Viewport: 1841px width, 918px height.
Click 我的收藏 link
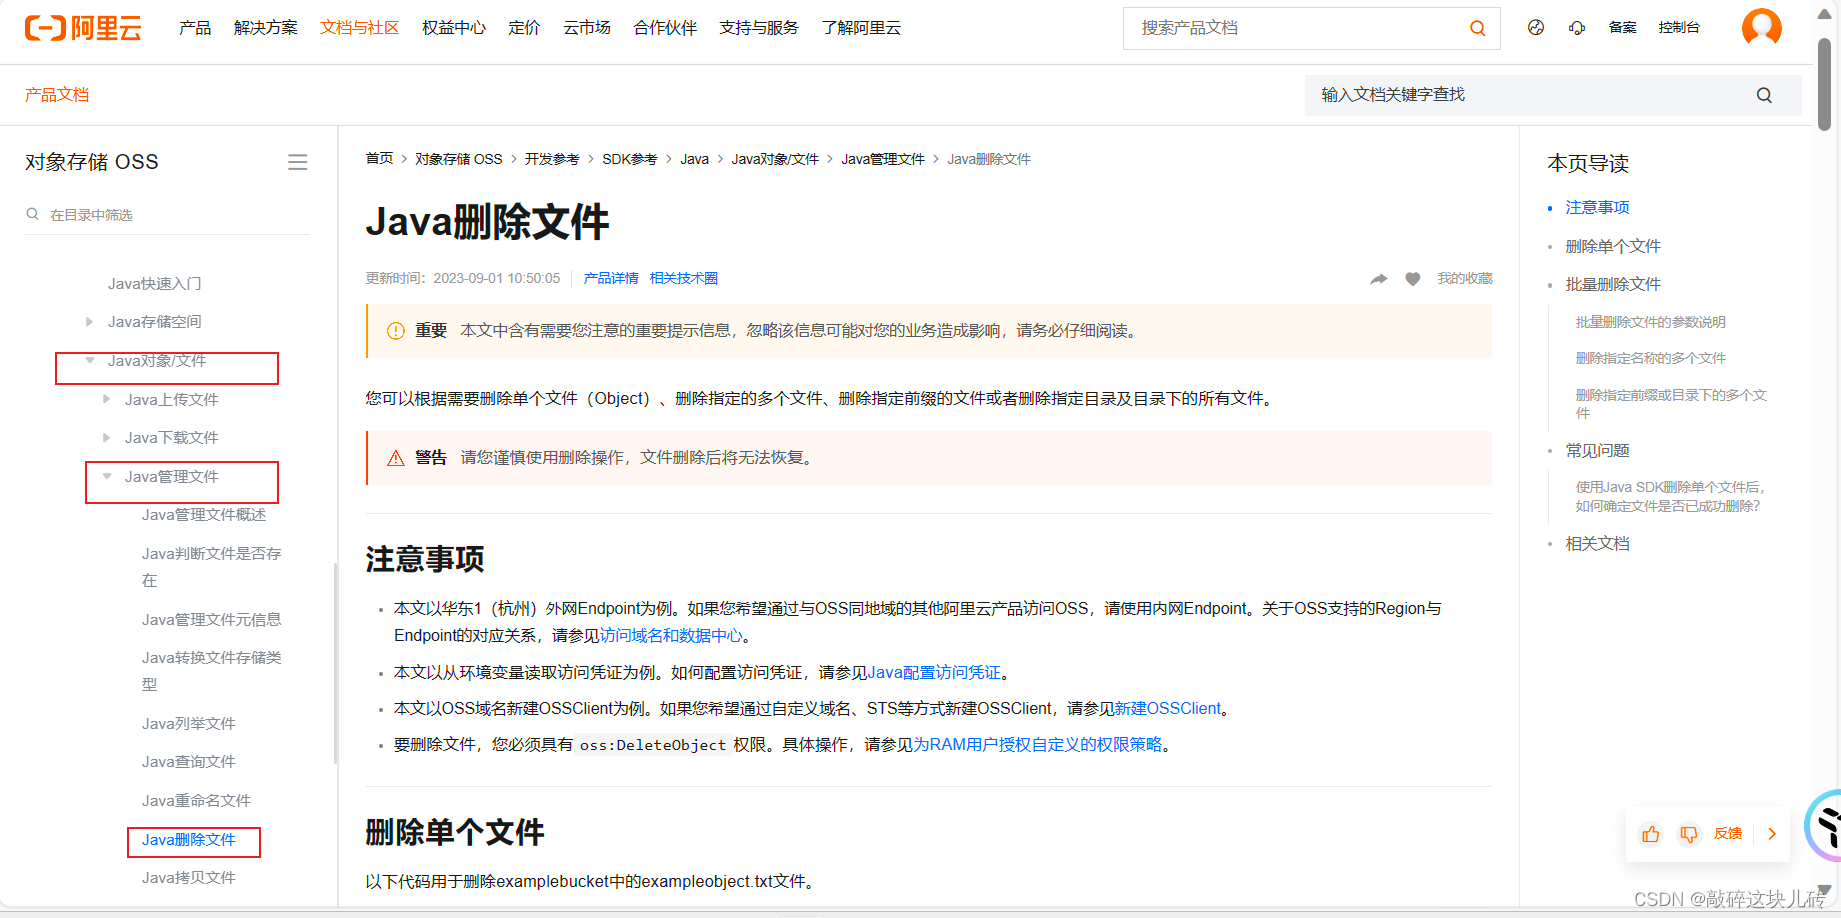point(1465,279)
